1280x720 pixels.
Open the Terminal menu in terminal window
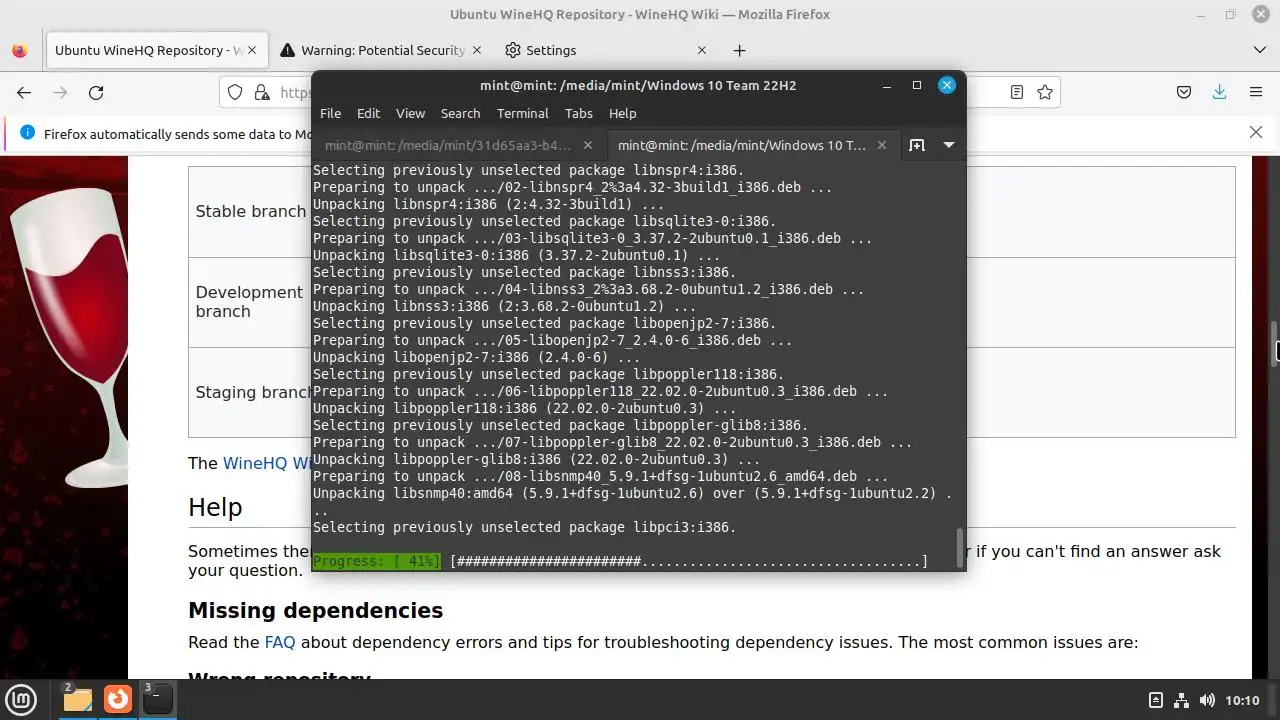click(x=522, y=113)
